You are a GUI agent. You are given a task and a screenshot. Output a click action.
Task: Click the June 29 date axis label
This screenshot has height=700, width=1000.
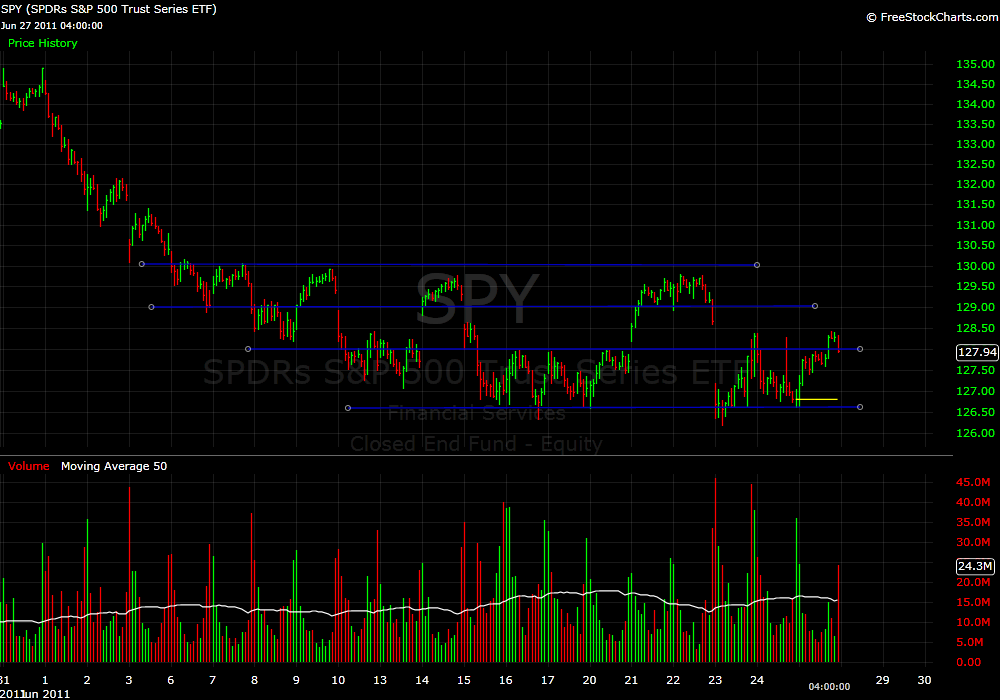click(883, 680)
